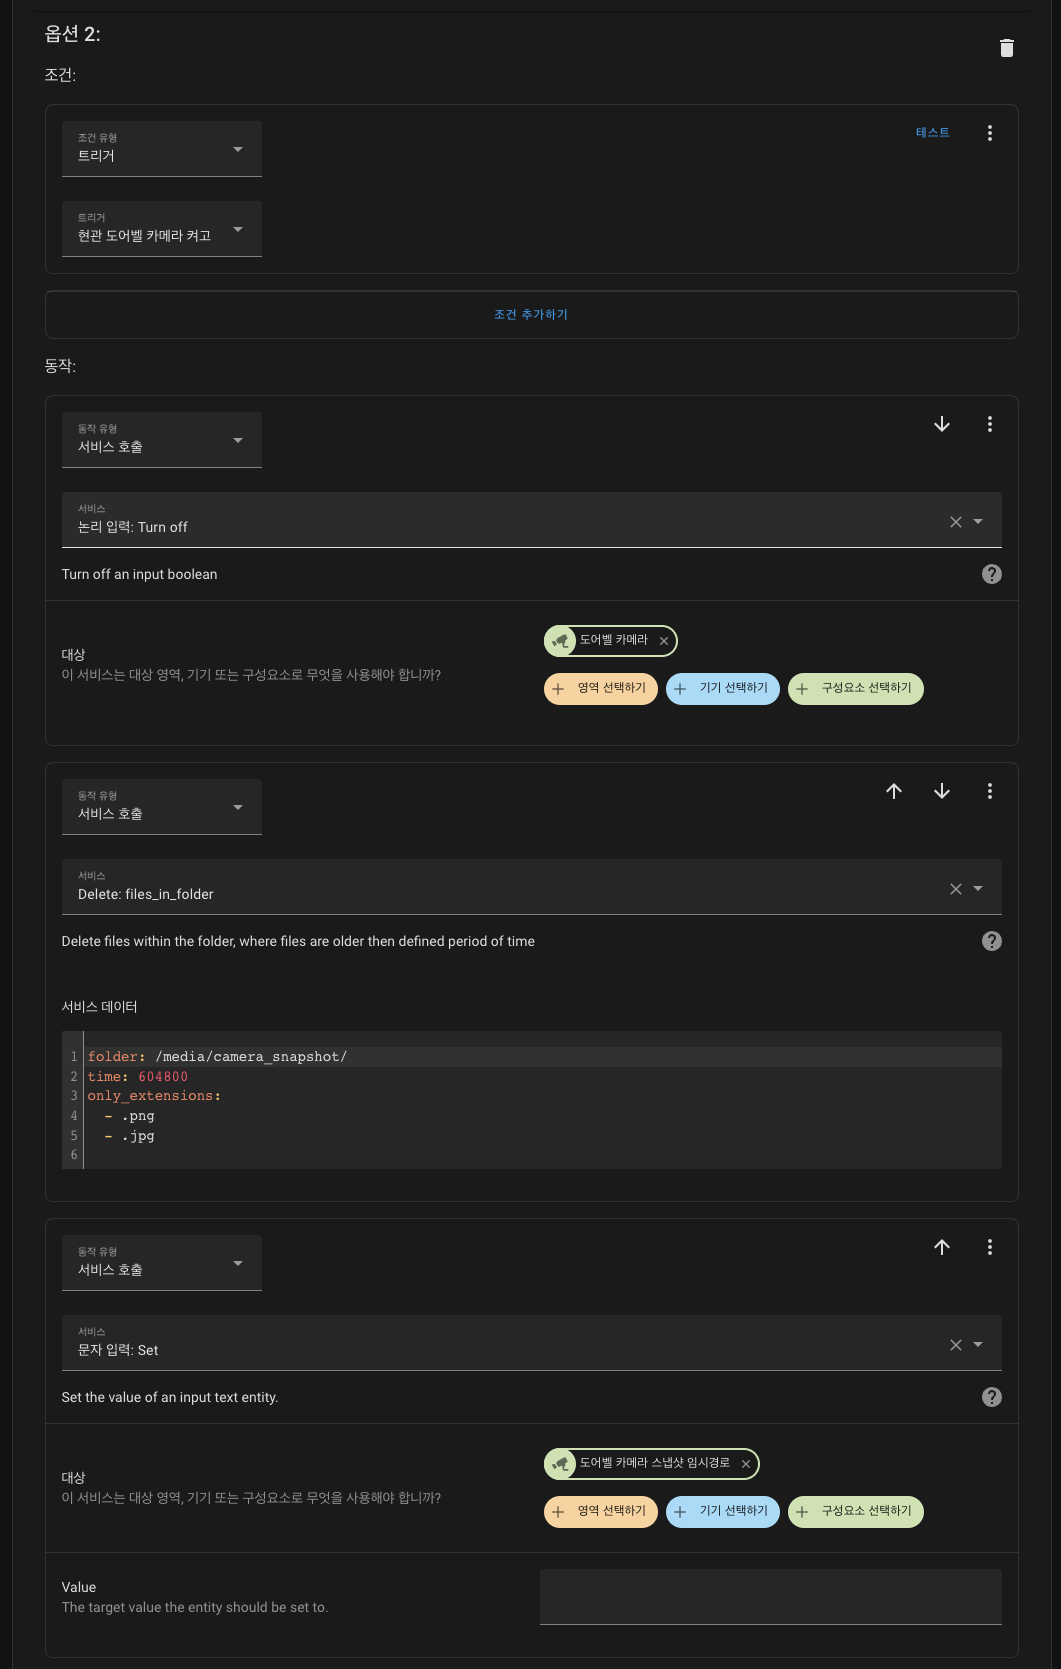Viewport: 1061px width, 1669px height.
Task: Open the three-dot menu for the 문자 입력: Set action
Action: tap(989, 1247)
